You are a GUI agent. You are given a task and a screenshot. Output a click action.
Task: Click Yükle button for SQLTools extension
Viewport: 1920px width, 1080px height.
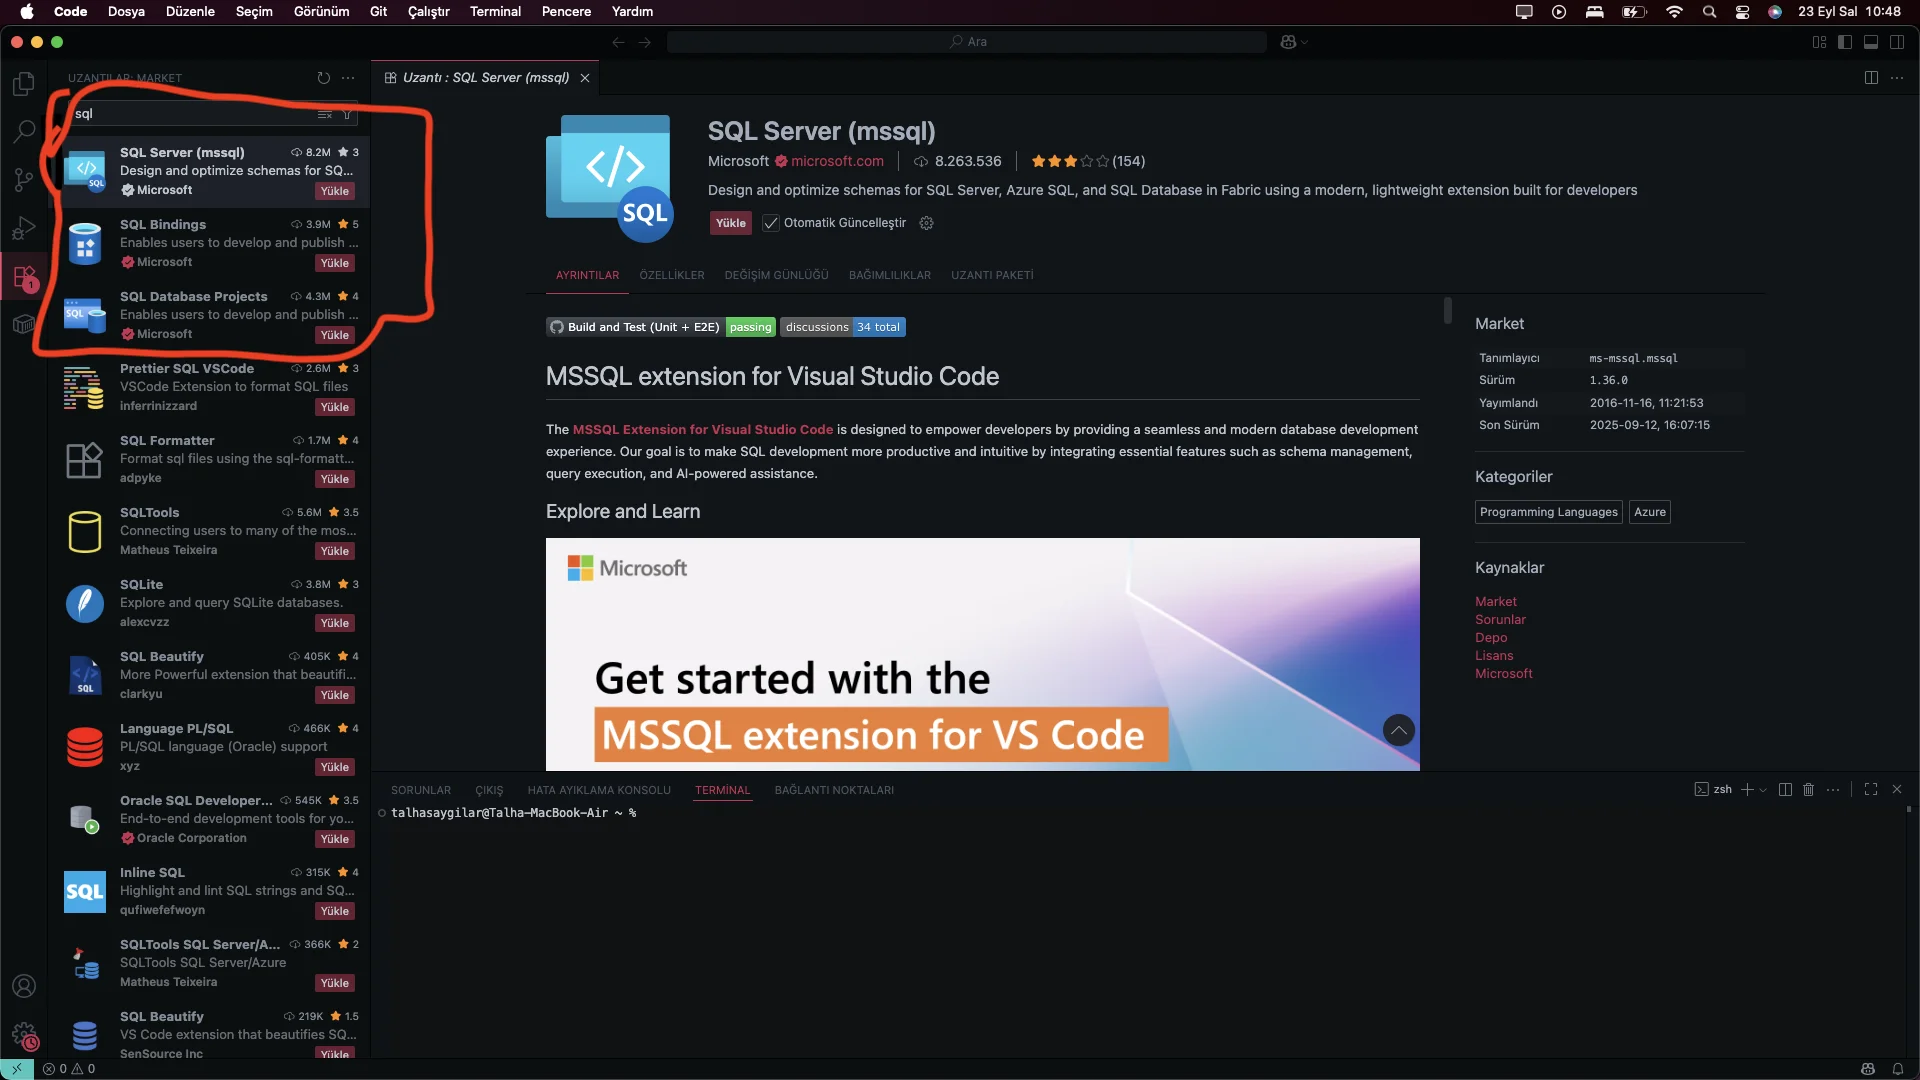tap(334, 551)
